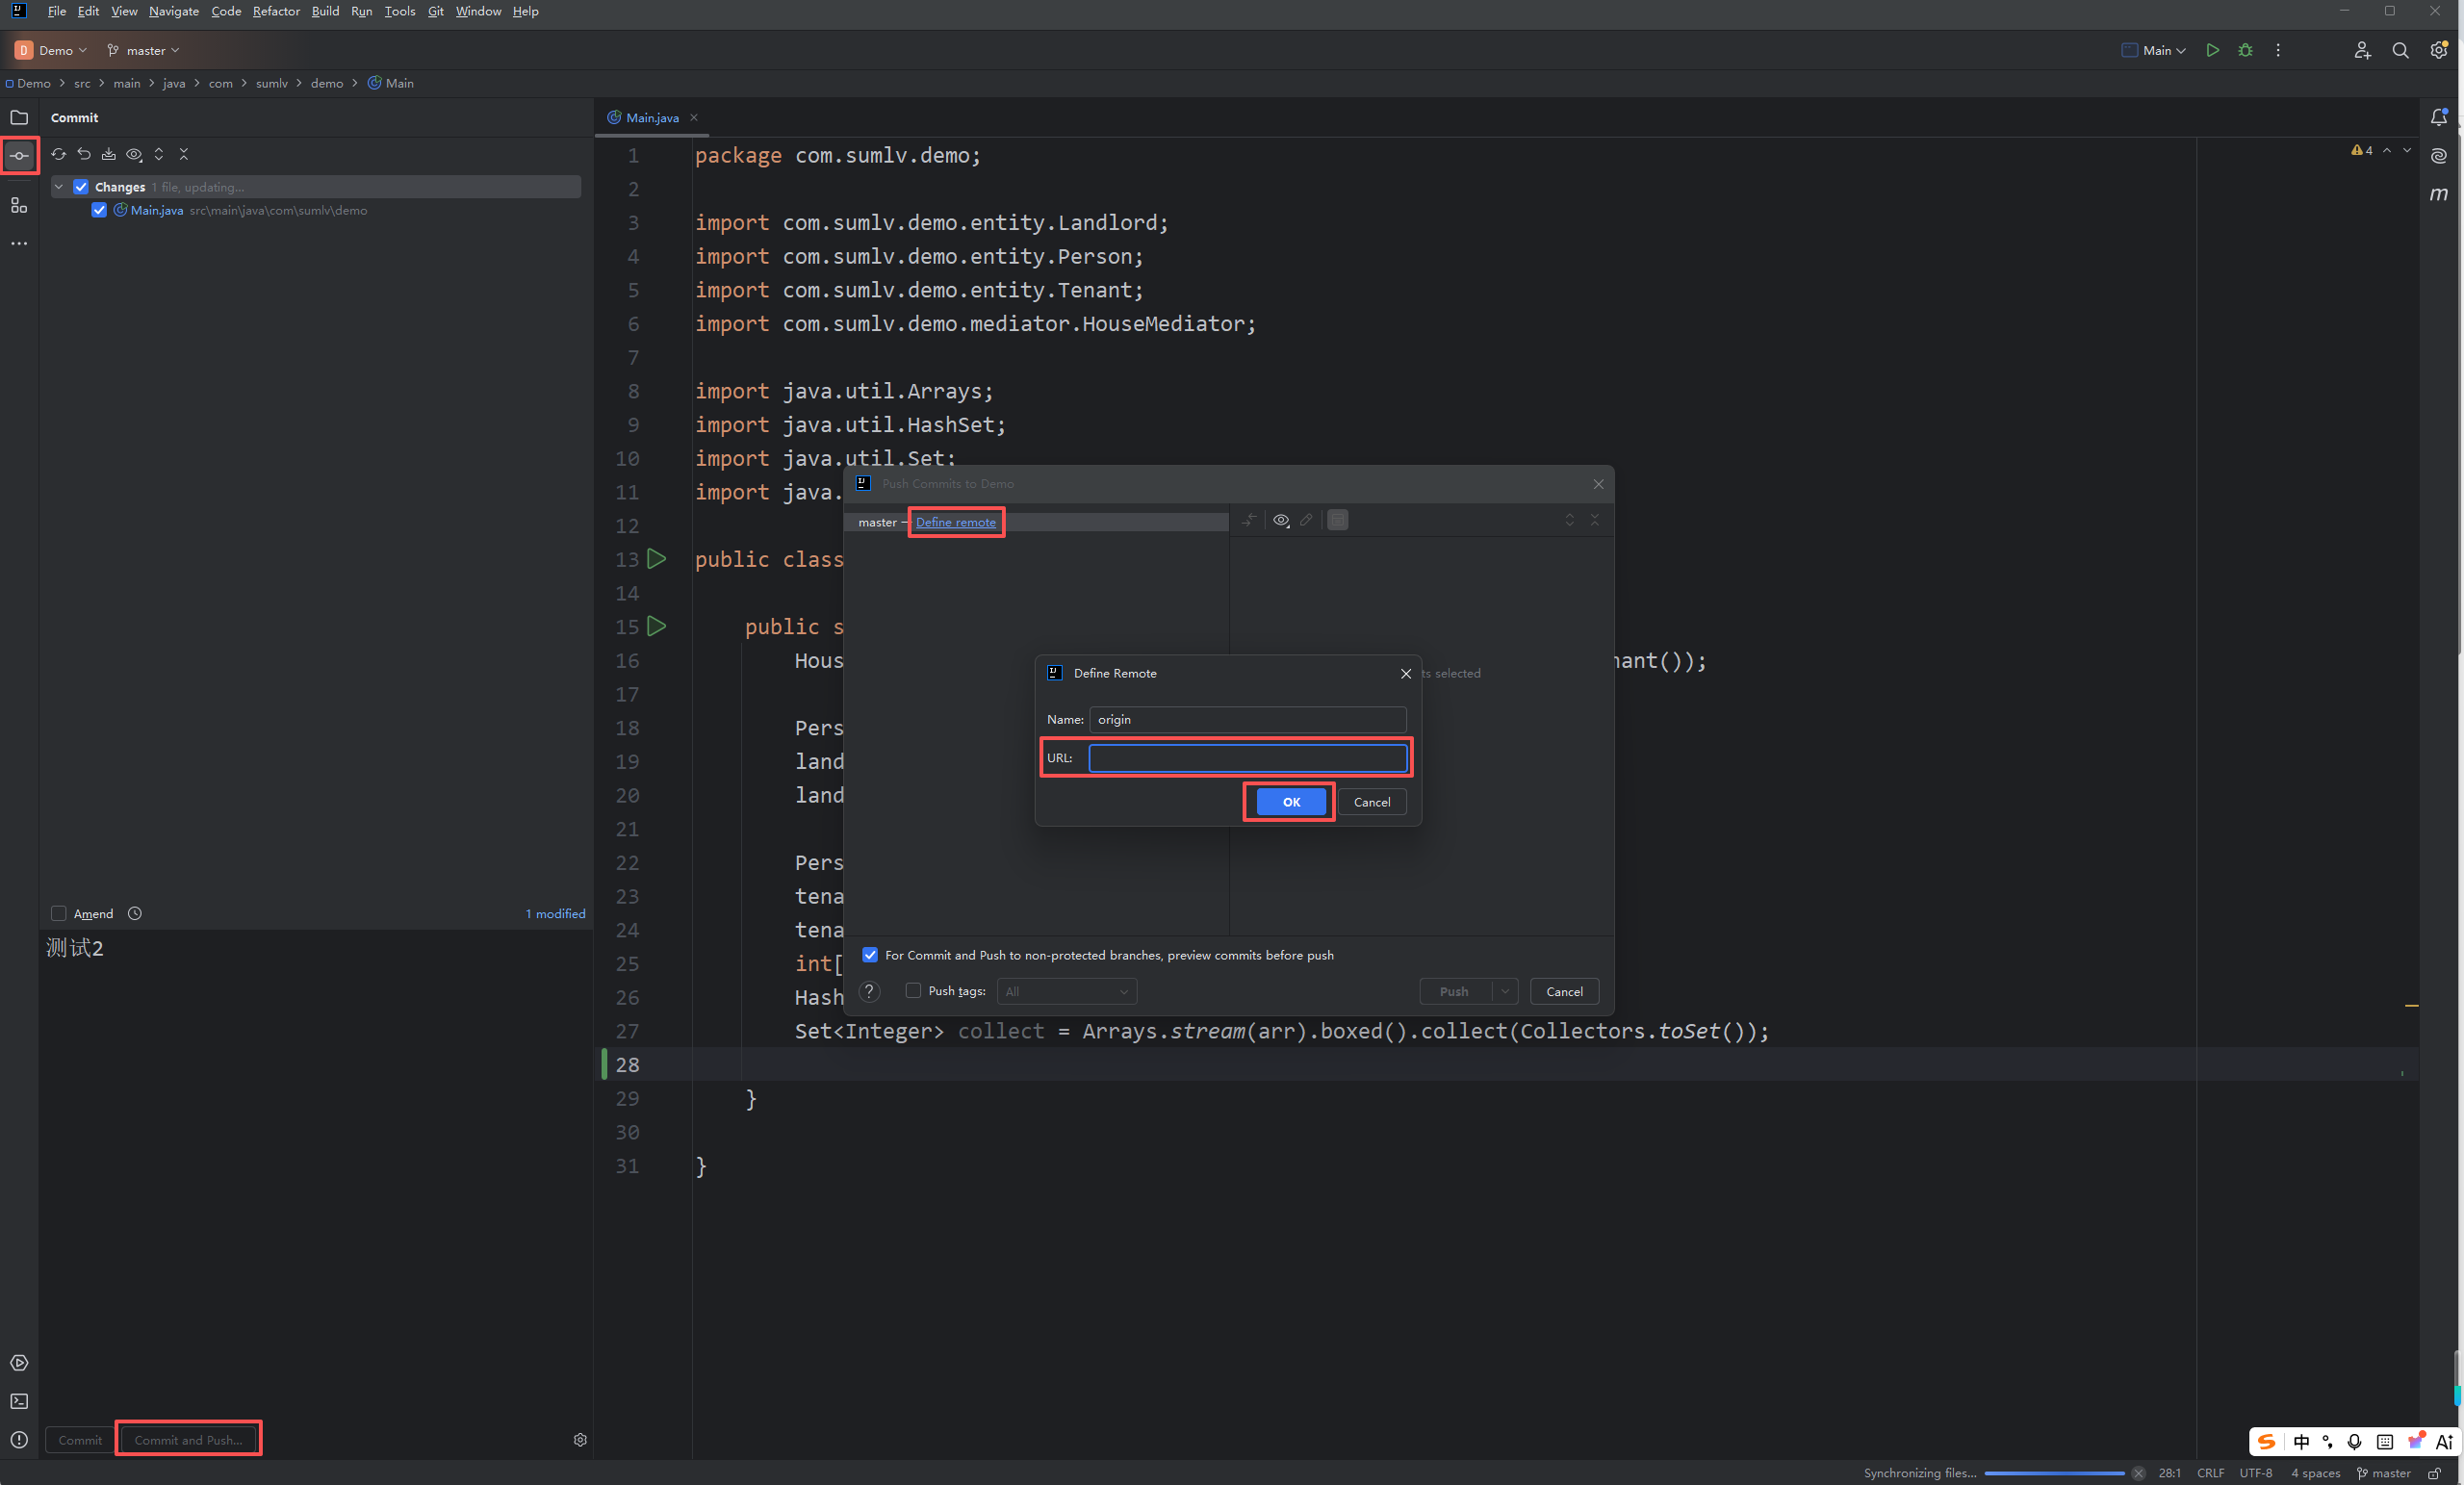
Task: Open the AI Assistant spiral icon
Action: point(2439,156)
